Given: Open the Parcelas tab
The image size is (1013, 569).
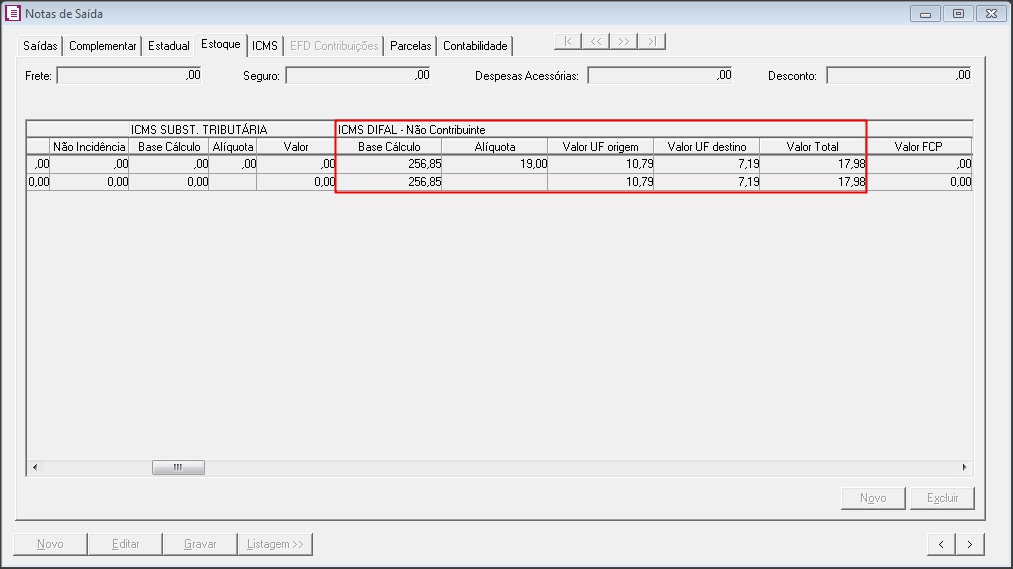Looking at the screenshot, I should coord(411,46).
